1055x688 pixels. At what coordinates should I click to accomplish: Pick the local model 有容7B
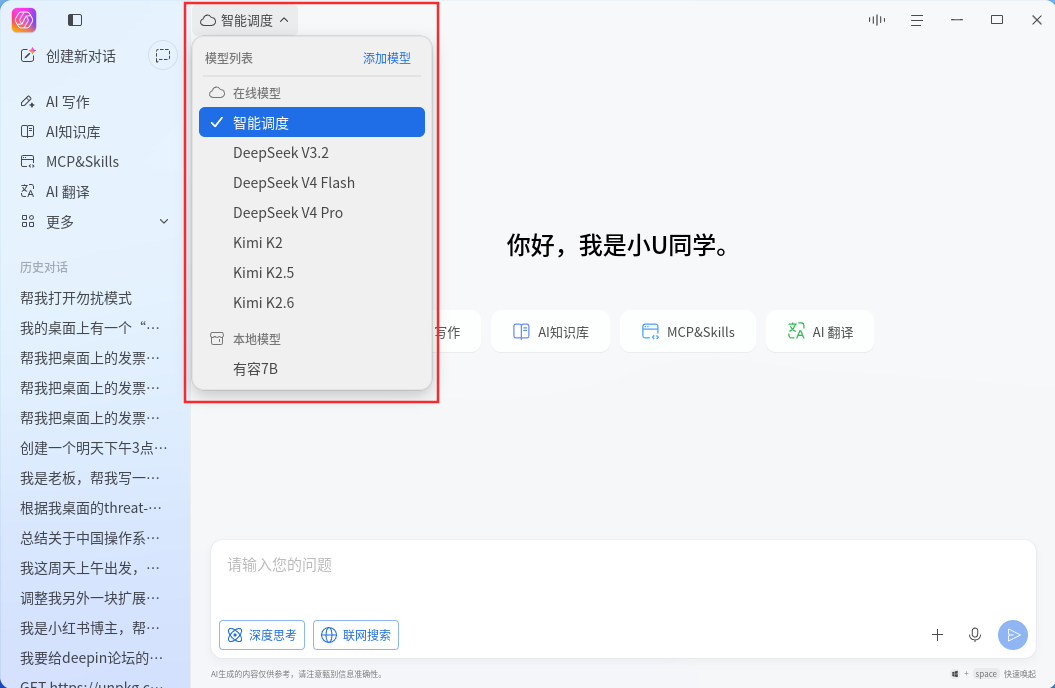[x=312, y=369]
